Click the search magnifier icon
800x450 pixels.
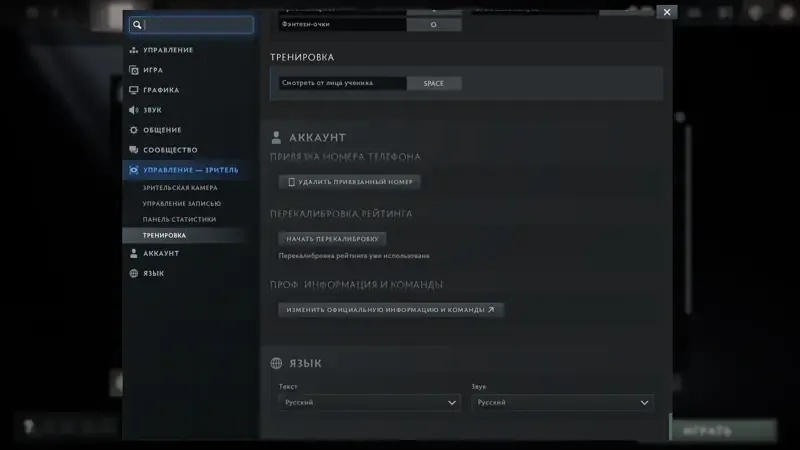137,24
